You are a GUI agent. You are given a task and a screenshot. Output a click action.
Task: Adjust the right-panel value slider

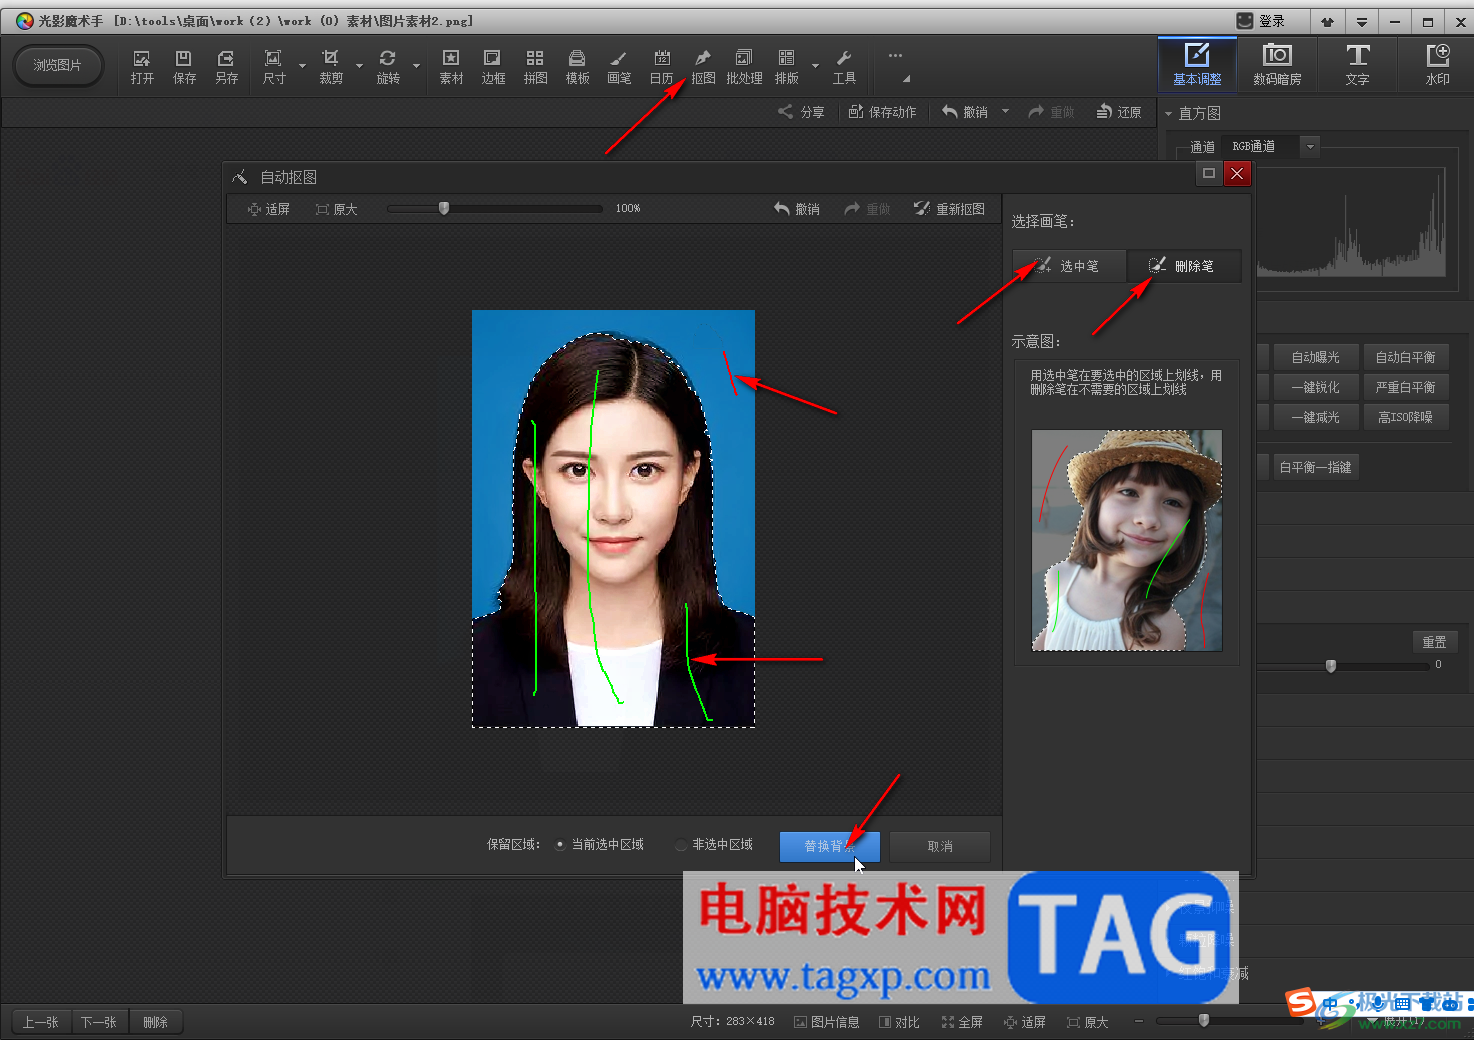(x=1331, y=666)
